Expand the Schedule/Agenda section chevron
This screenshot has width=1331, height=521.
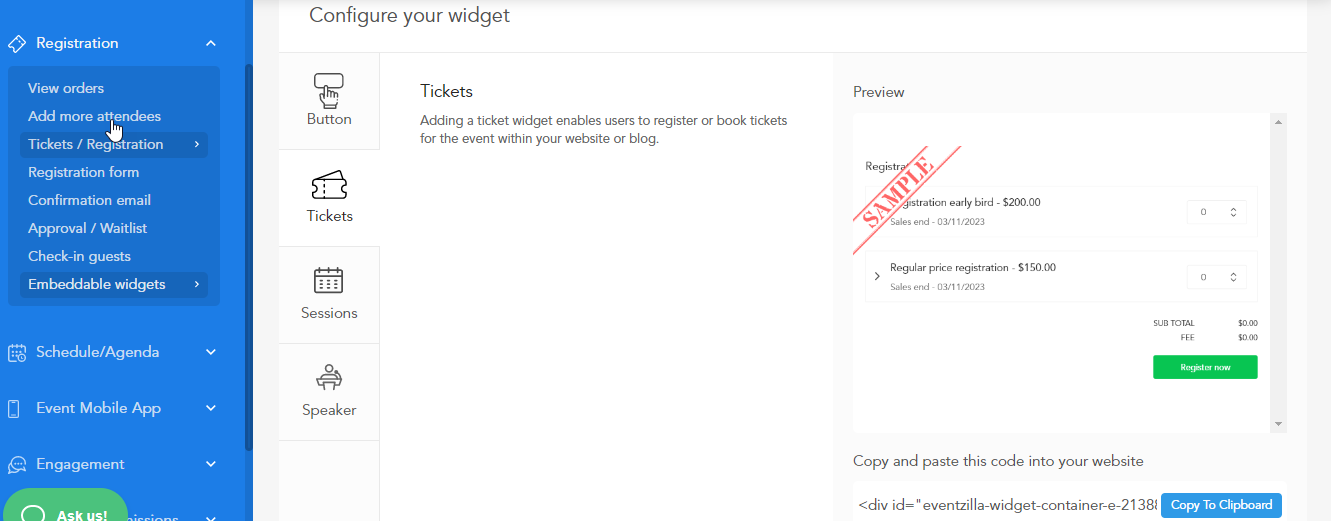(211, 352)
